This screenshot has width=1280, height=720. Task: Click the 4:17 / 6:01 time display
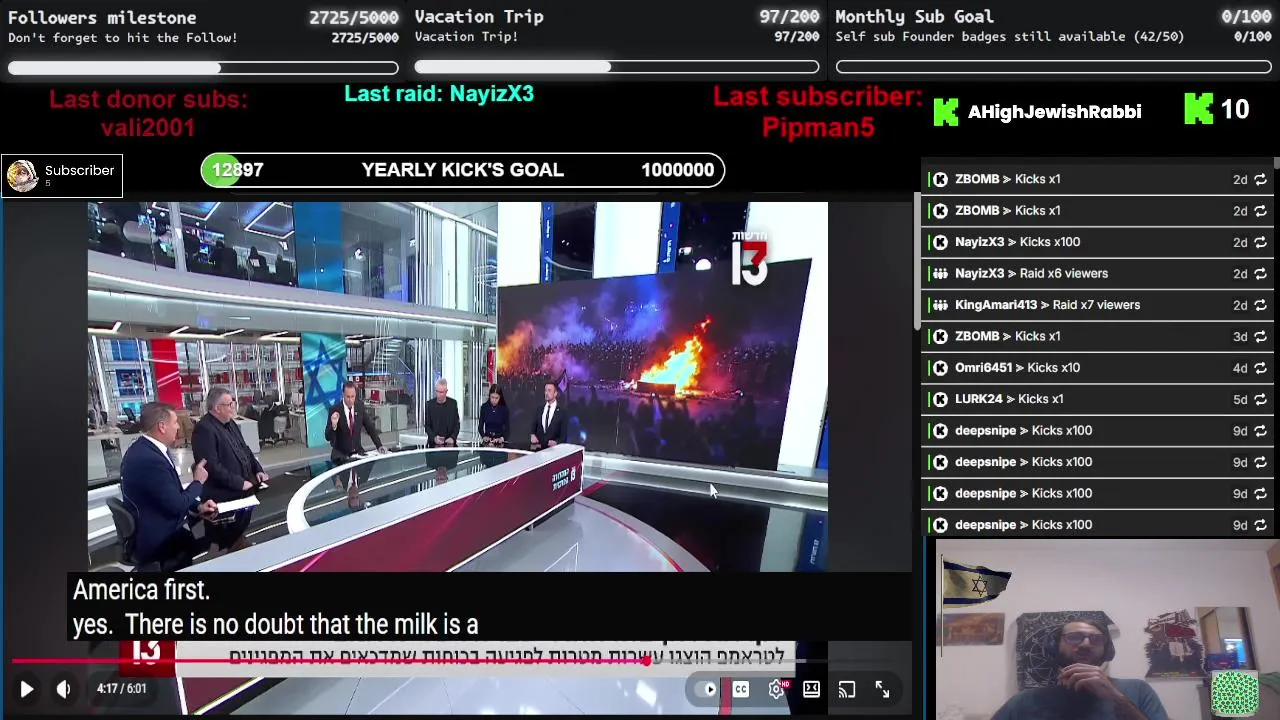(122, 689)
